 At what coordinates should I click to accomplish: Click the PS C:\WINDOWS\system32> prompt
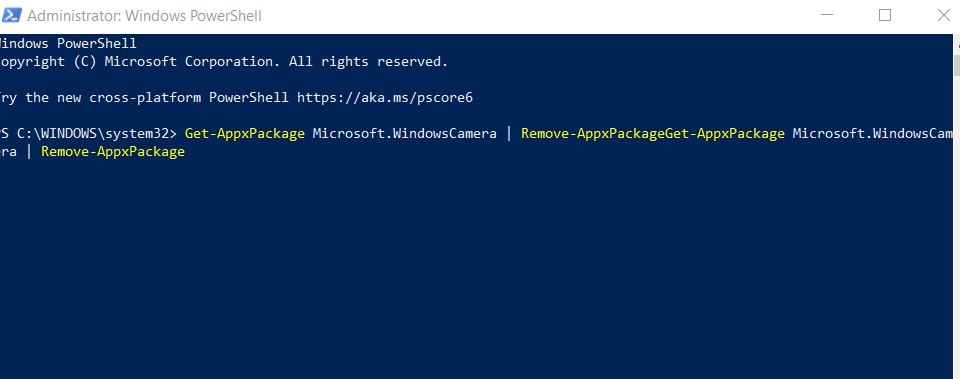coord(88,133)
